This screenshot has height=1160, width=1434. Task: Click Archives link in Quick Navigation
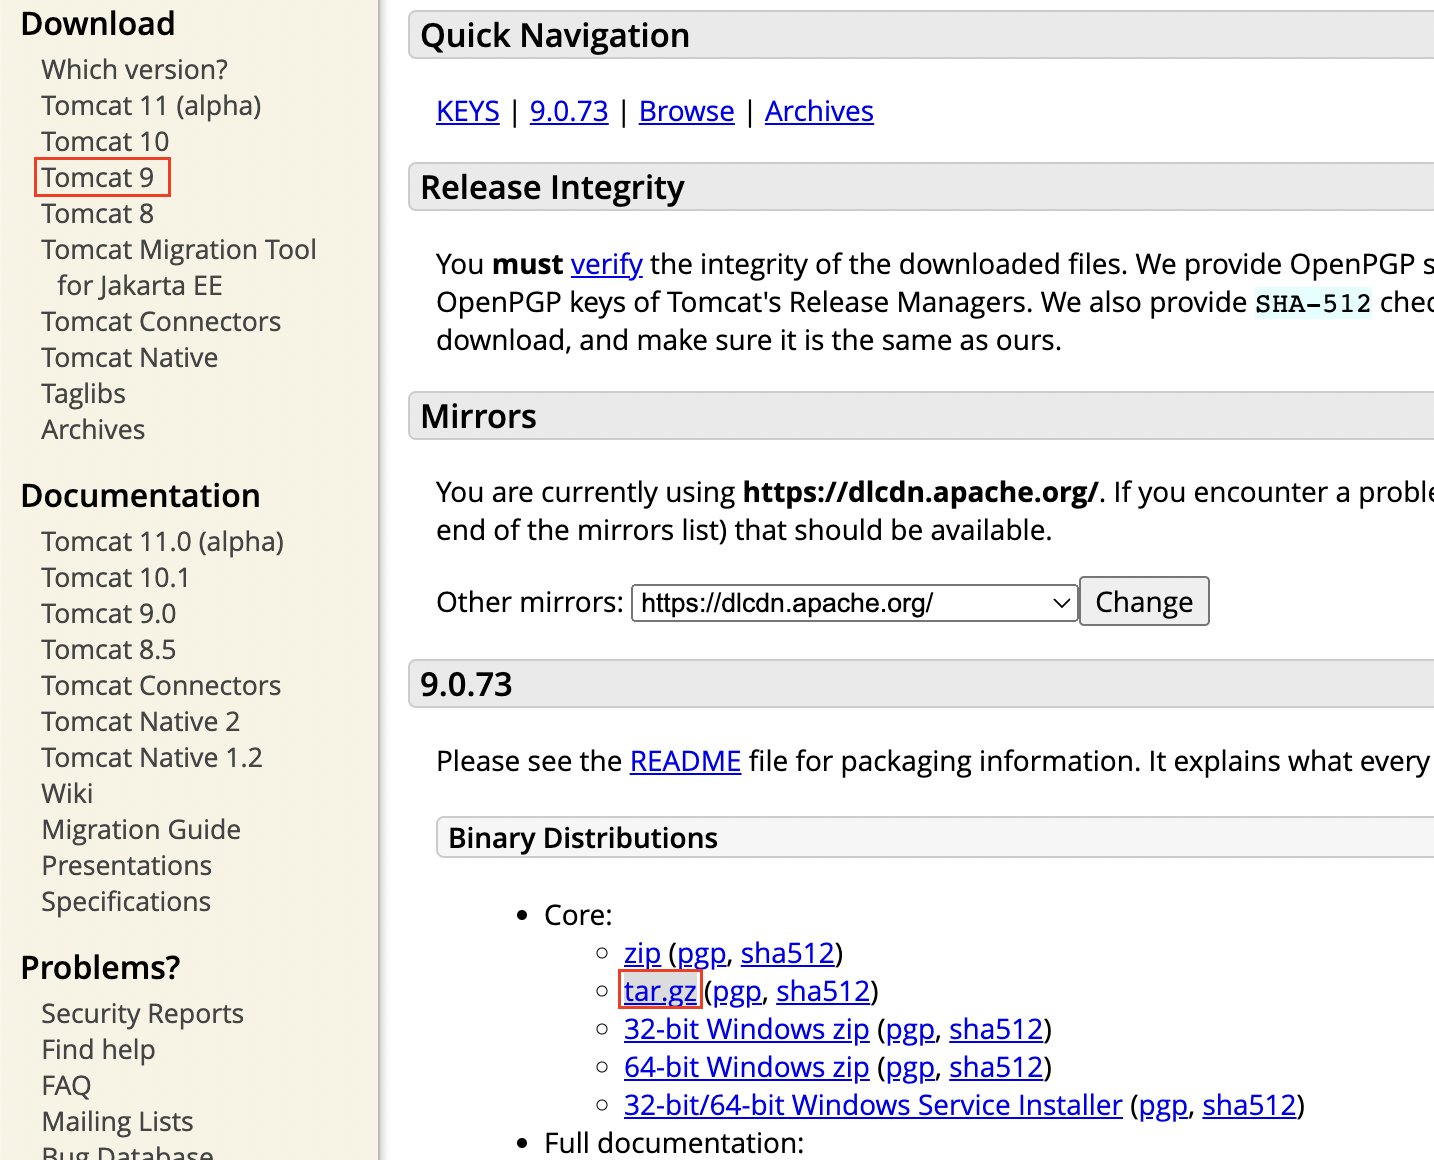pos(819,111)
